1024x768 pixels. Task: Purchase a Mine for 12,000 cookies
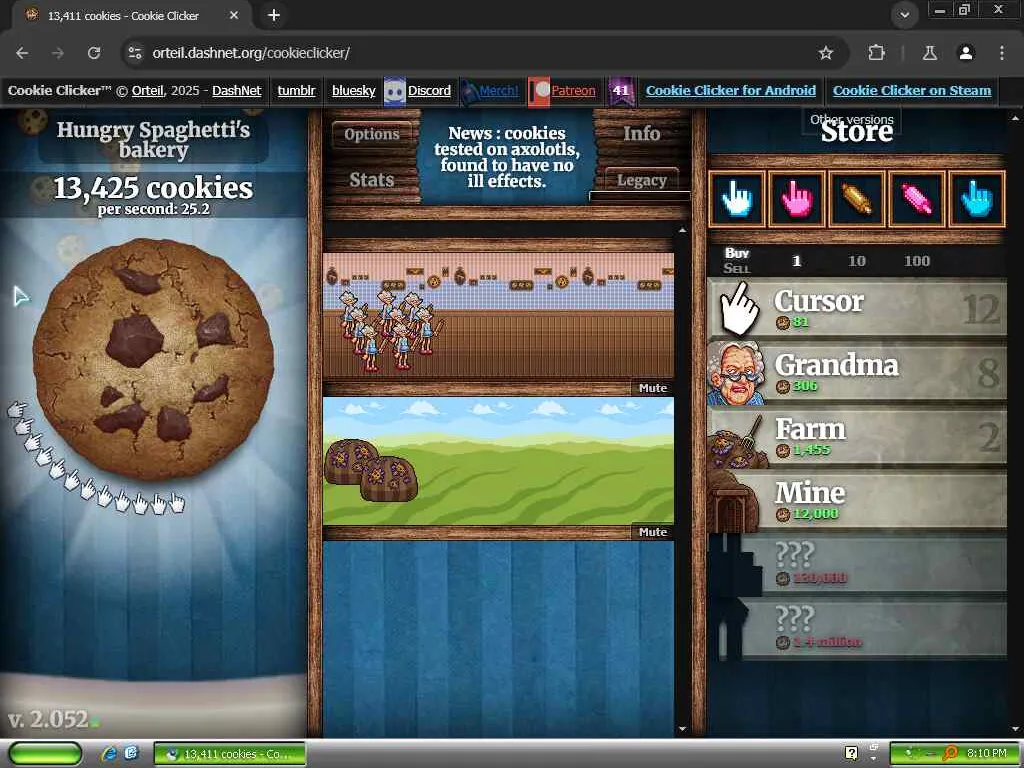pyautogui.click(x=857, y=500)
